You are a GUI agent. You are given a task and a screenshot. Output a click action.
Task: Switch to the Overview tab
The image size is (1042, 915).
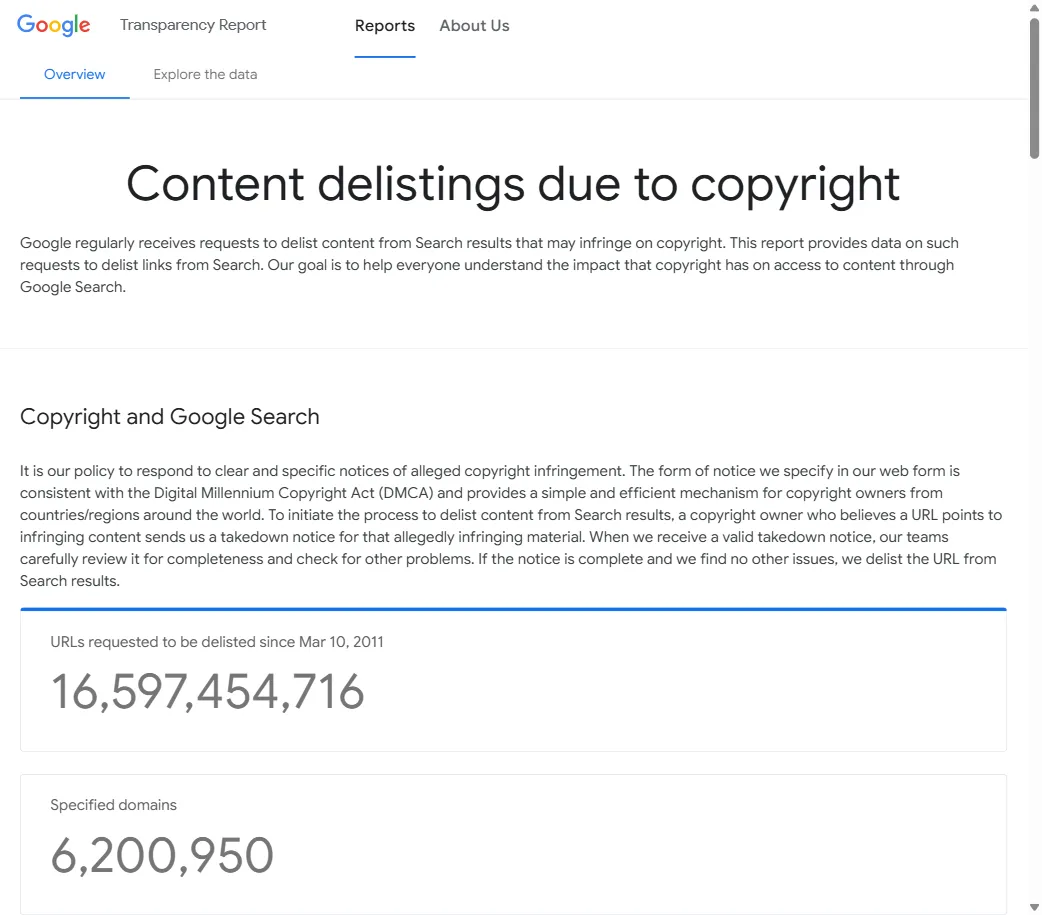click(74, 74)
